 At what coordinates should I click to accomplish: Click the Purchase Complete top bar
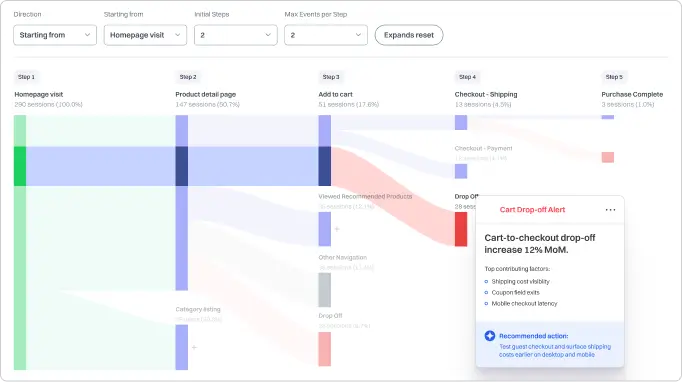(608, 117)
